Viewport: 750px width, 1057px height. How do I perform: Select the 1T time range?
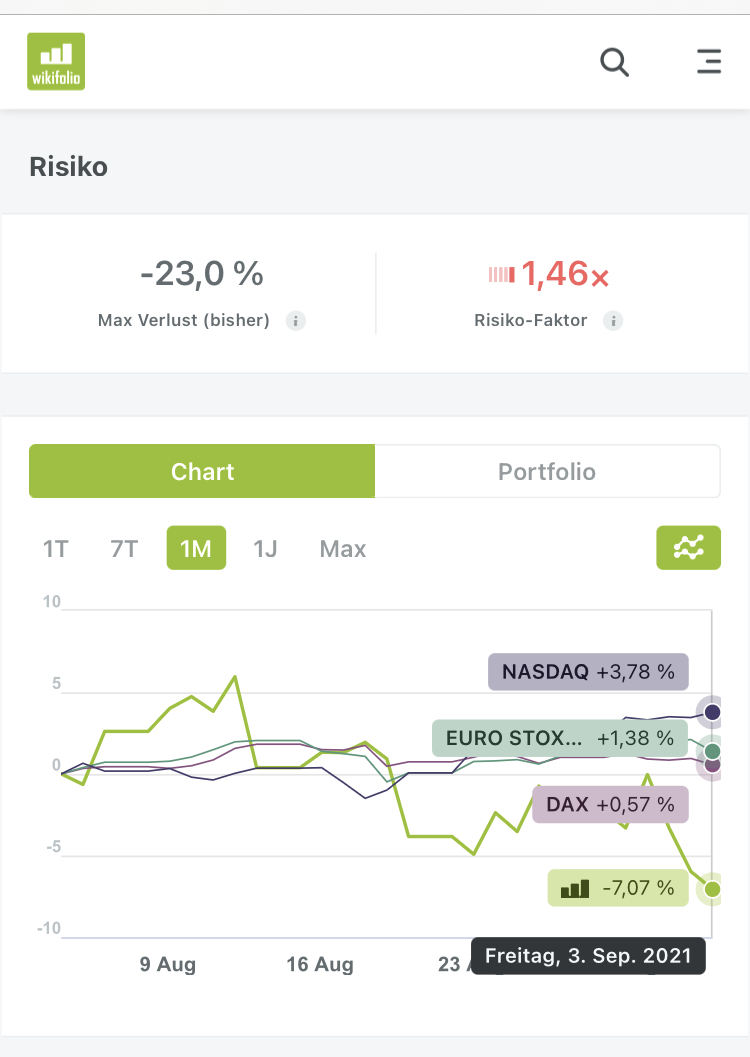56,549
